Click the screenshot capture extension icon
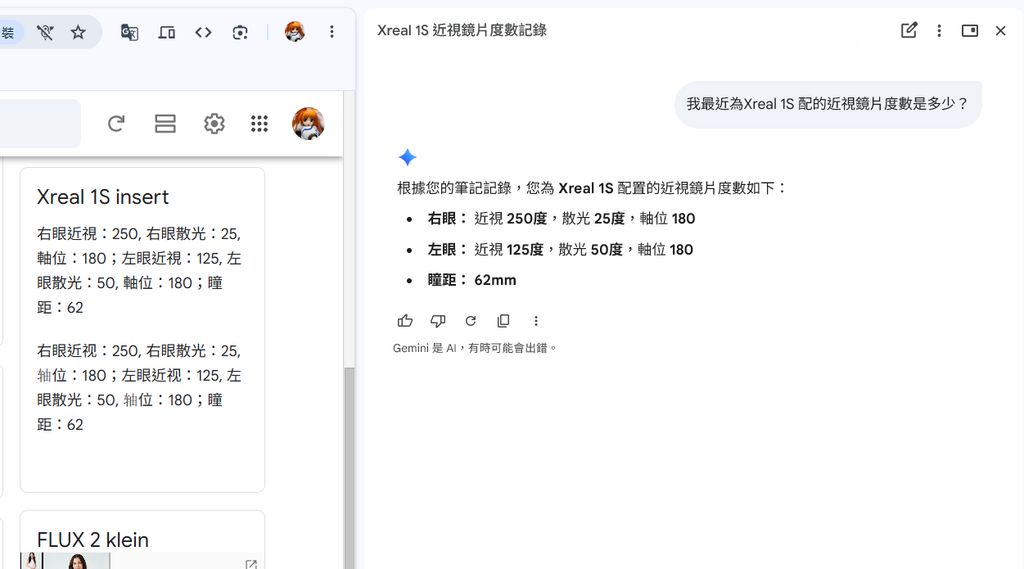Viewport: 1024px width, 569px height. click(x=240, y=32)
